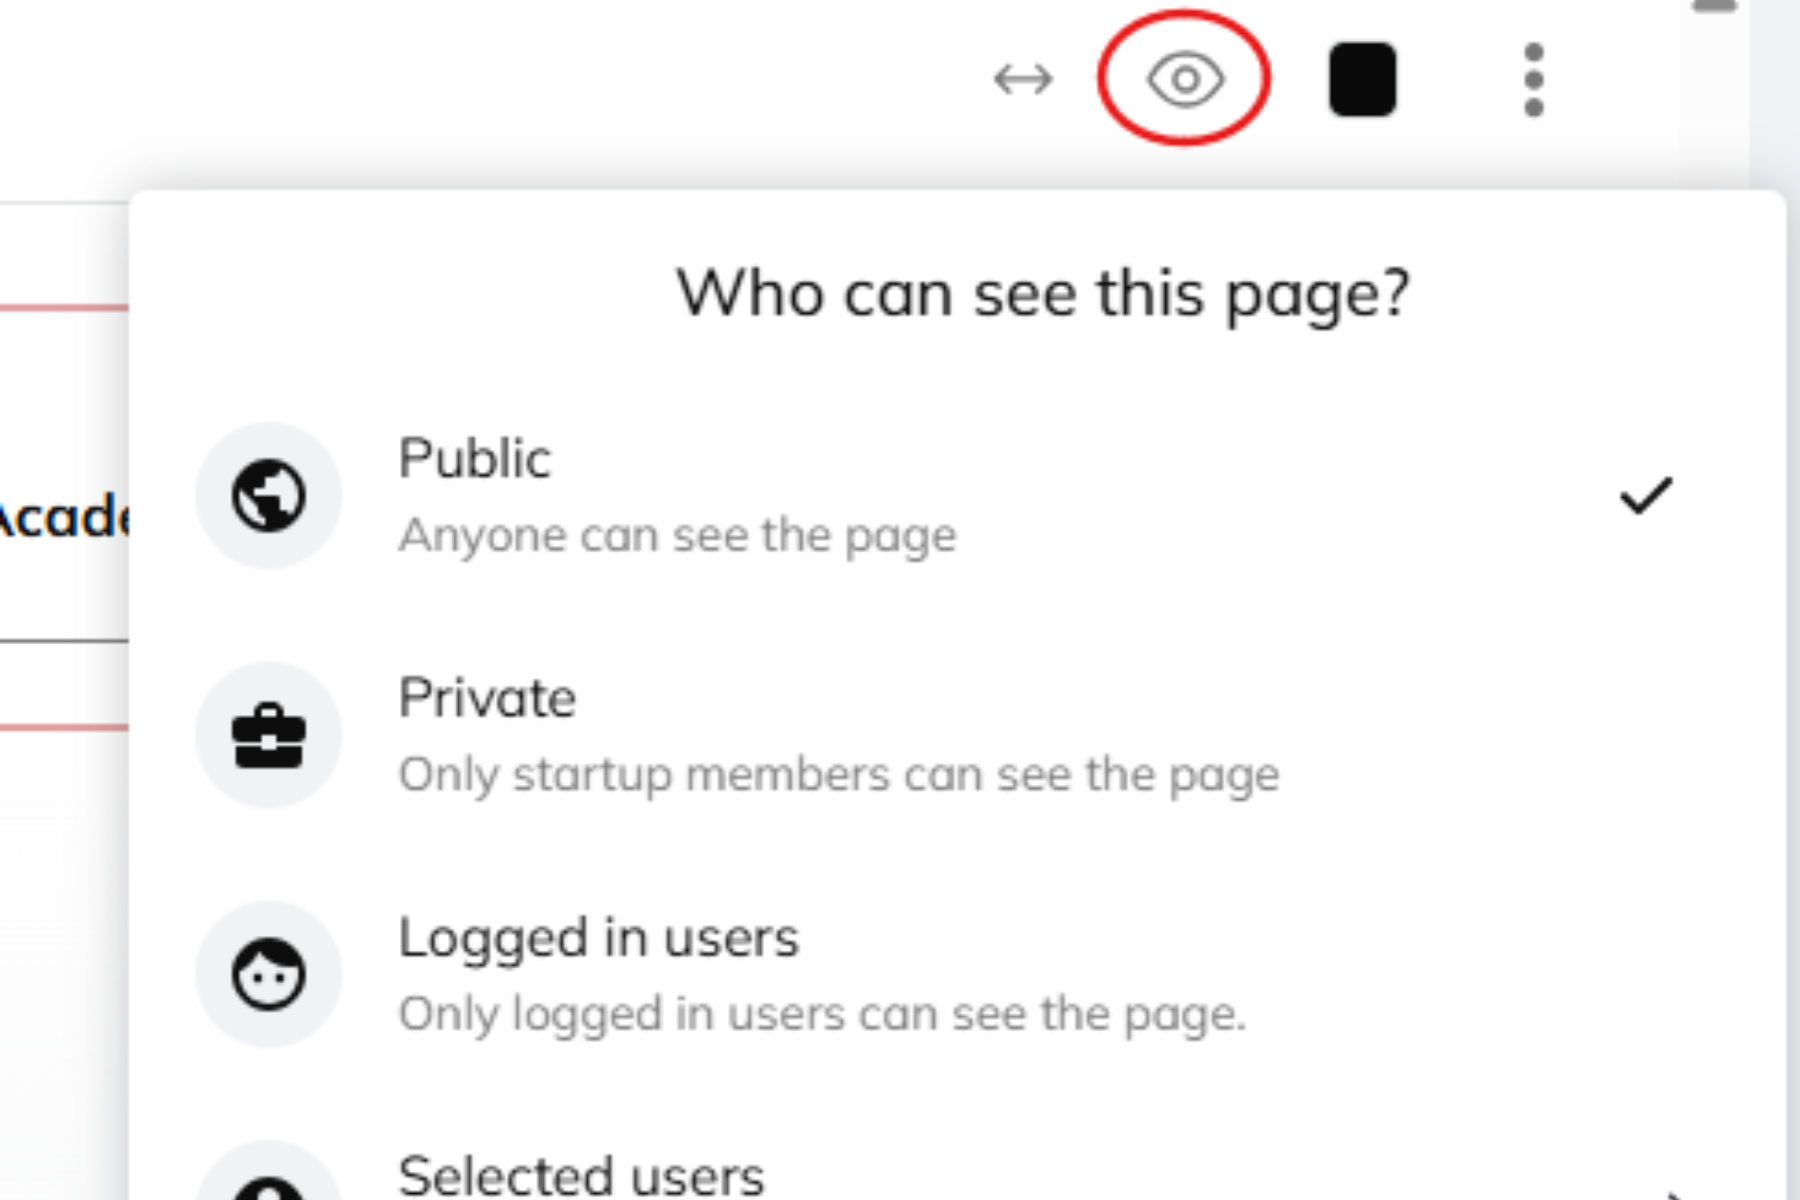
Task: Click the briefcase icon for Private
Action: point(268,735)
